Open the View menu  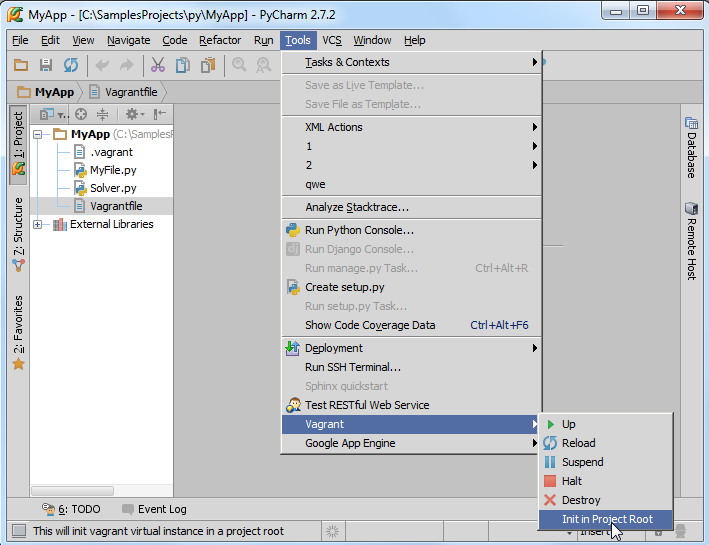[x=83, y=40]
